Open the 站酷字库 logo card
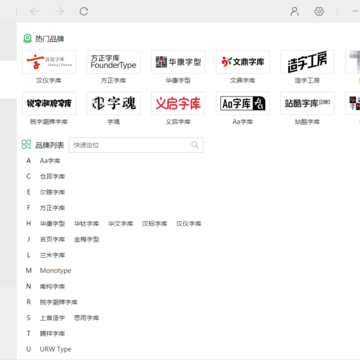 [307, 103]
